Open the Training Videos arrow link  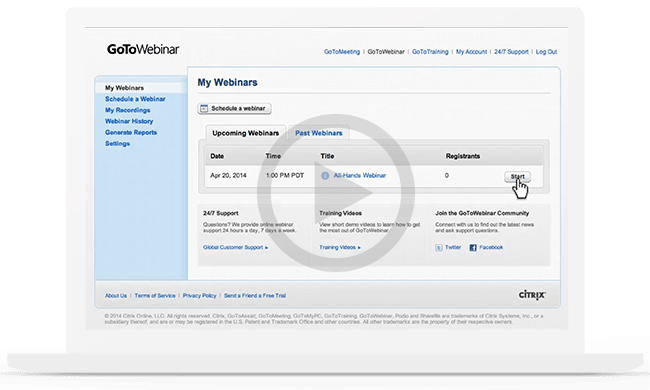click(x=340, y=247)
